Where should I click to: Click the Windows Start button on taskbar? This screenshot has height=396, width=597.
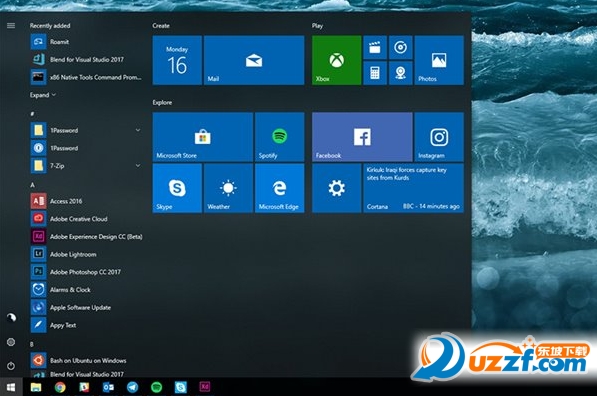[x=11, y=387]
